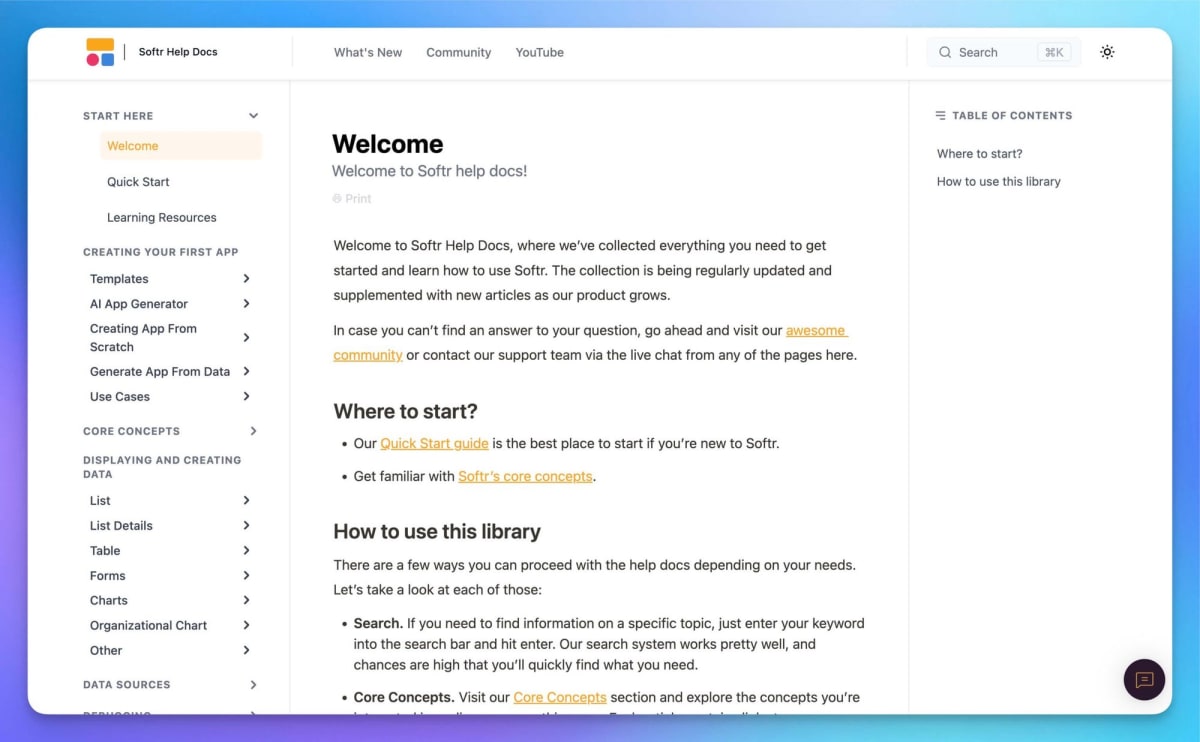This screenshot has height=742, width=1200.
Task: Collapse the Start Here section chevron
Action: click(253, 116)
